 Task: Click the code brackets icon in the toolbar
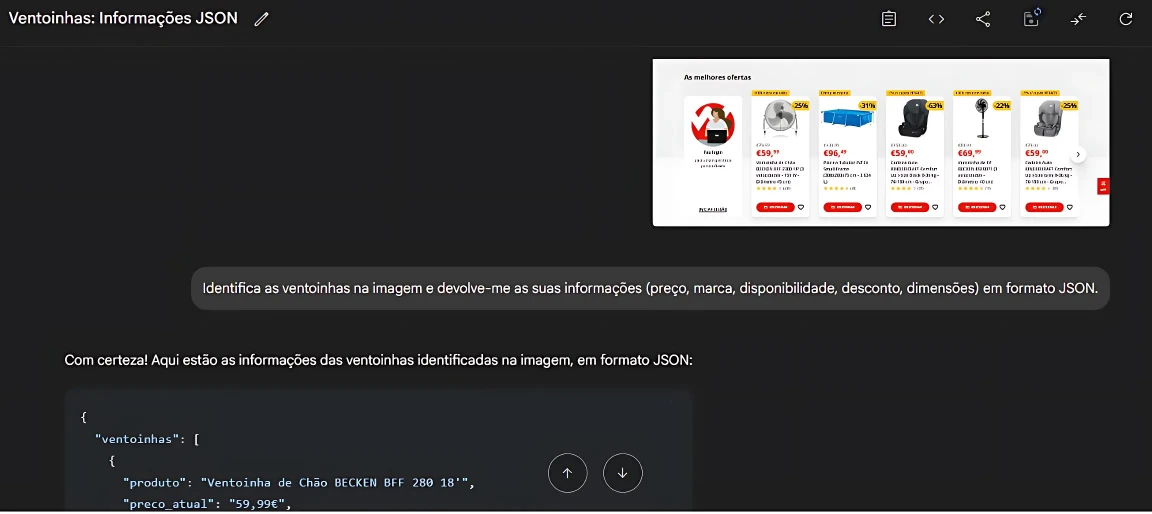point(936,19)
